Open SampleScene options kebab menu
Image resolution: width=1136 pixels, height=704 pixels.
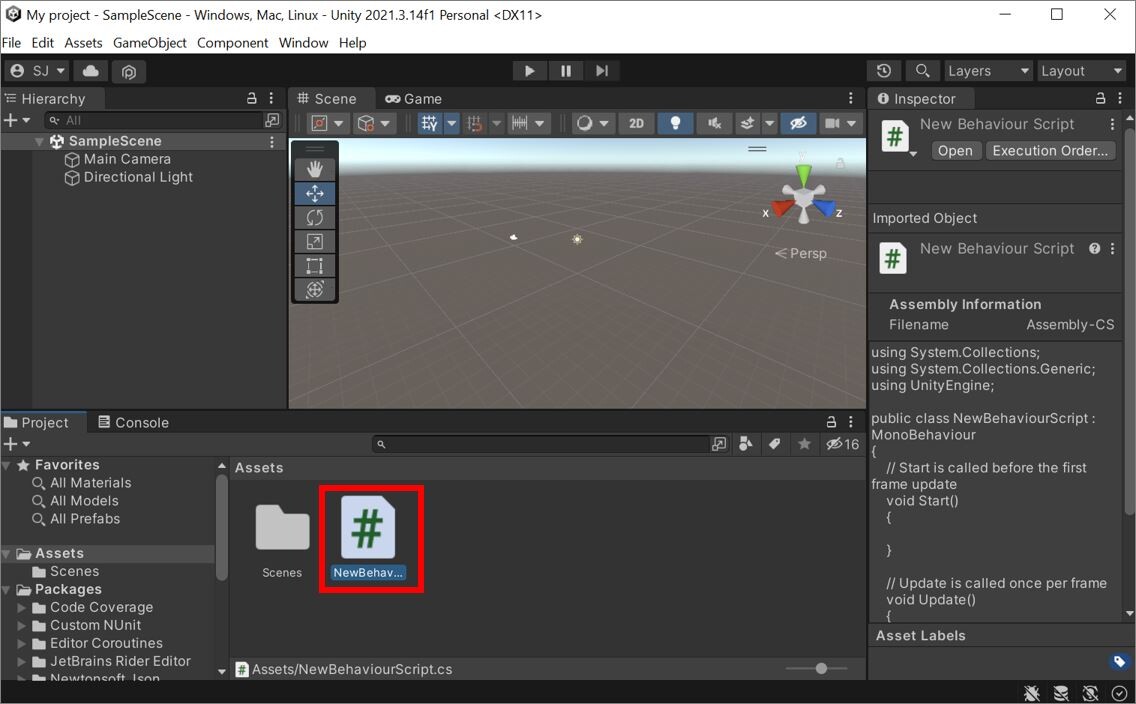pyautogui.click(x=272, y=141)
